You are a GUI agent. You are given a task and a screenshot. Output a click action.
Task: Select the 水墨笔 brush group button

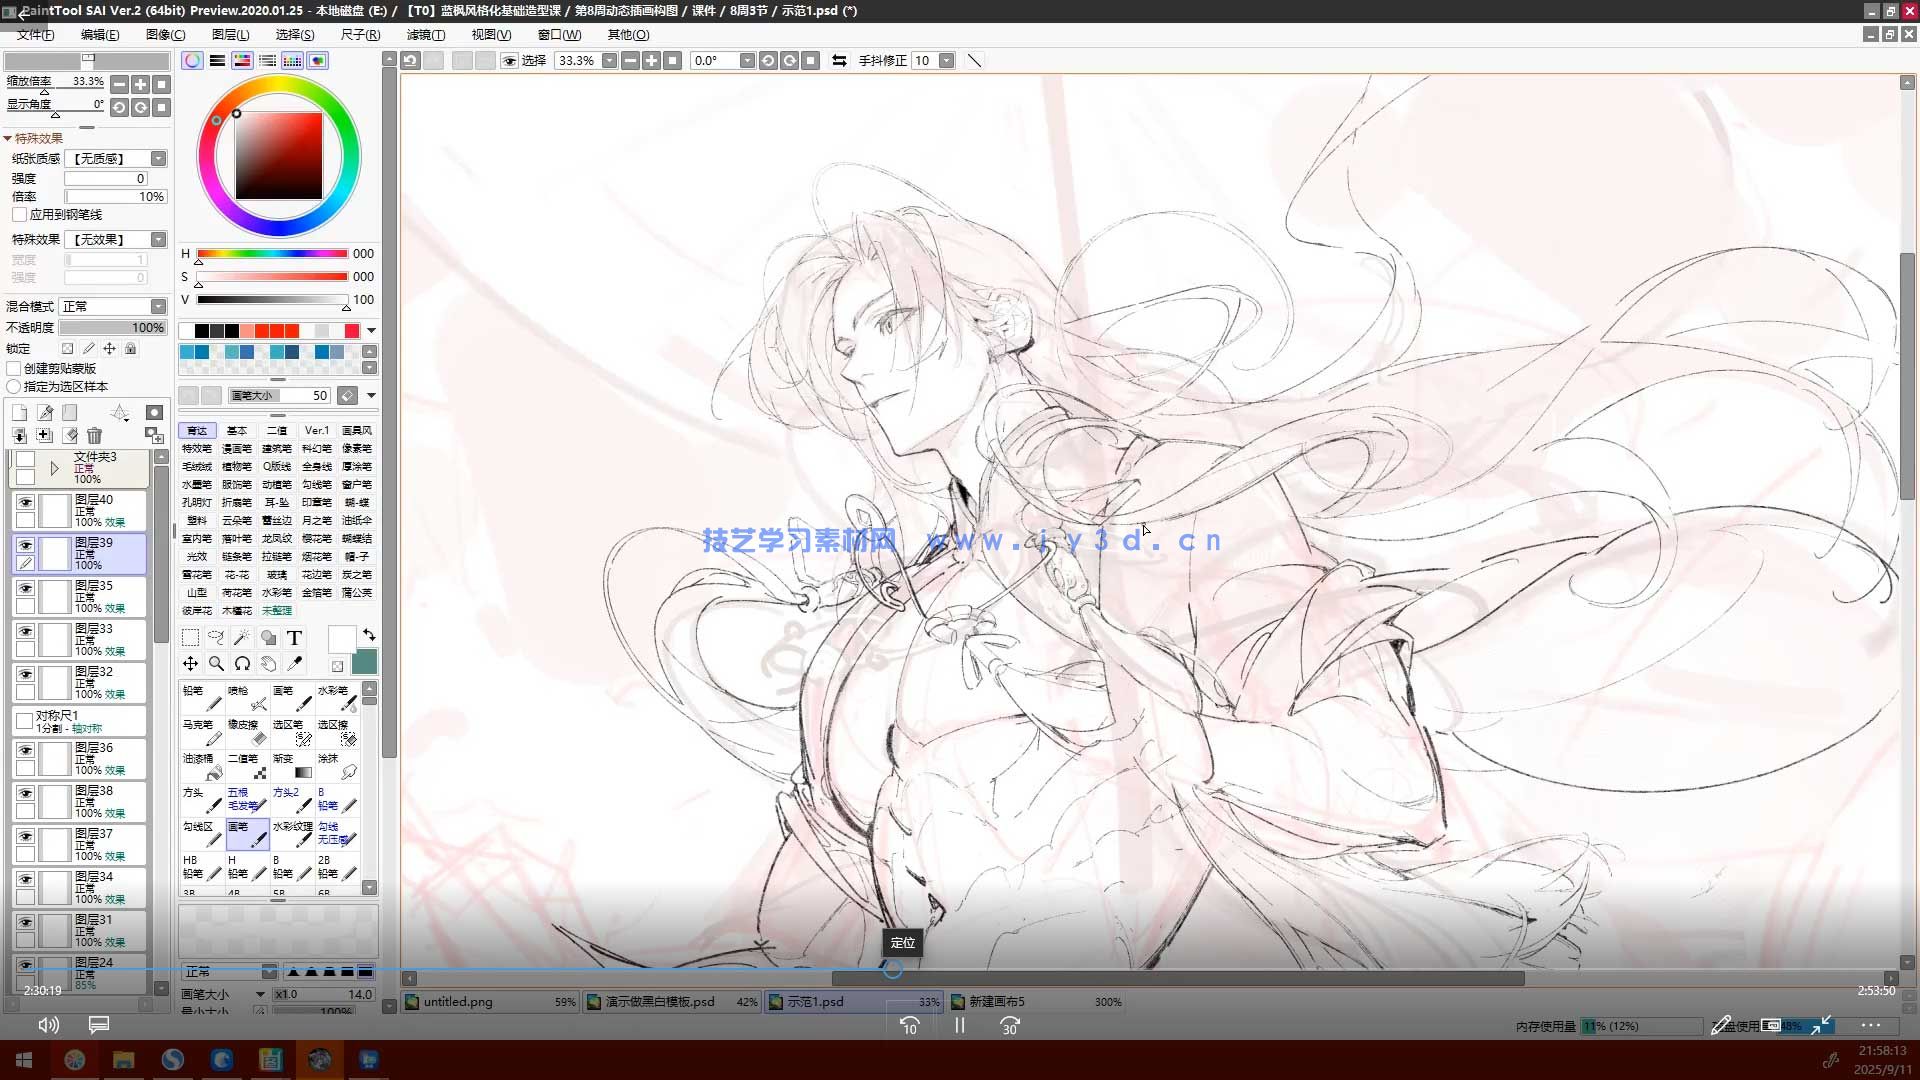(x=196, y=485)
